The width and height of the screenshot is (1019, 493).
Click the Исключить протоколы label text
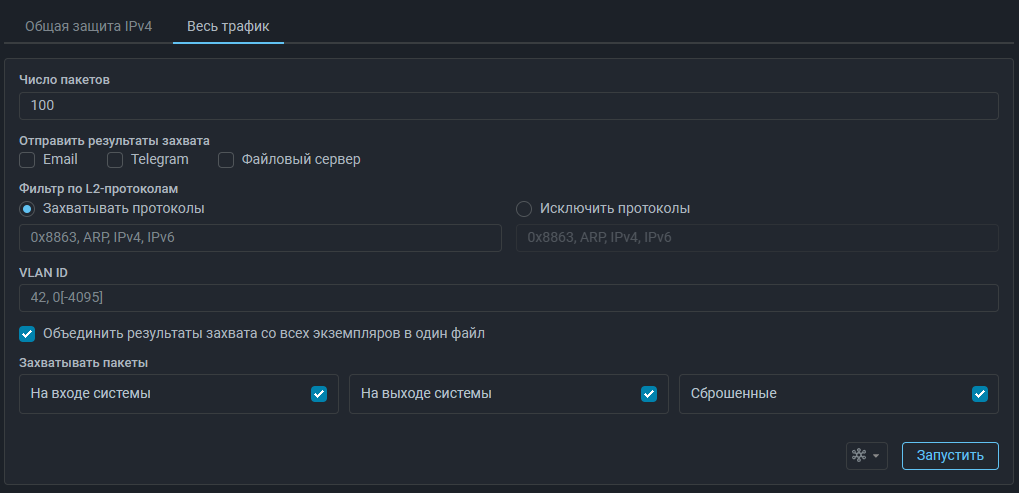click(x=615, y=209)
